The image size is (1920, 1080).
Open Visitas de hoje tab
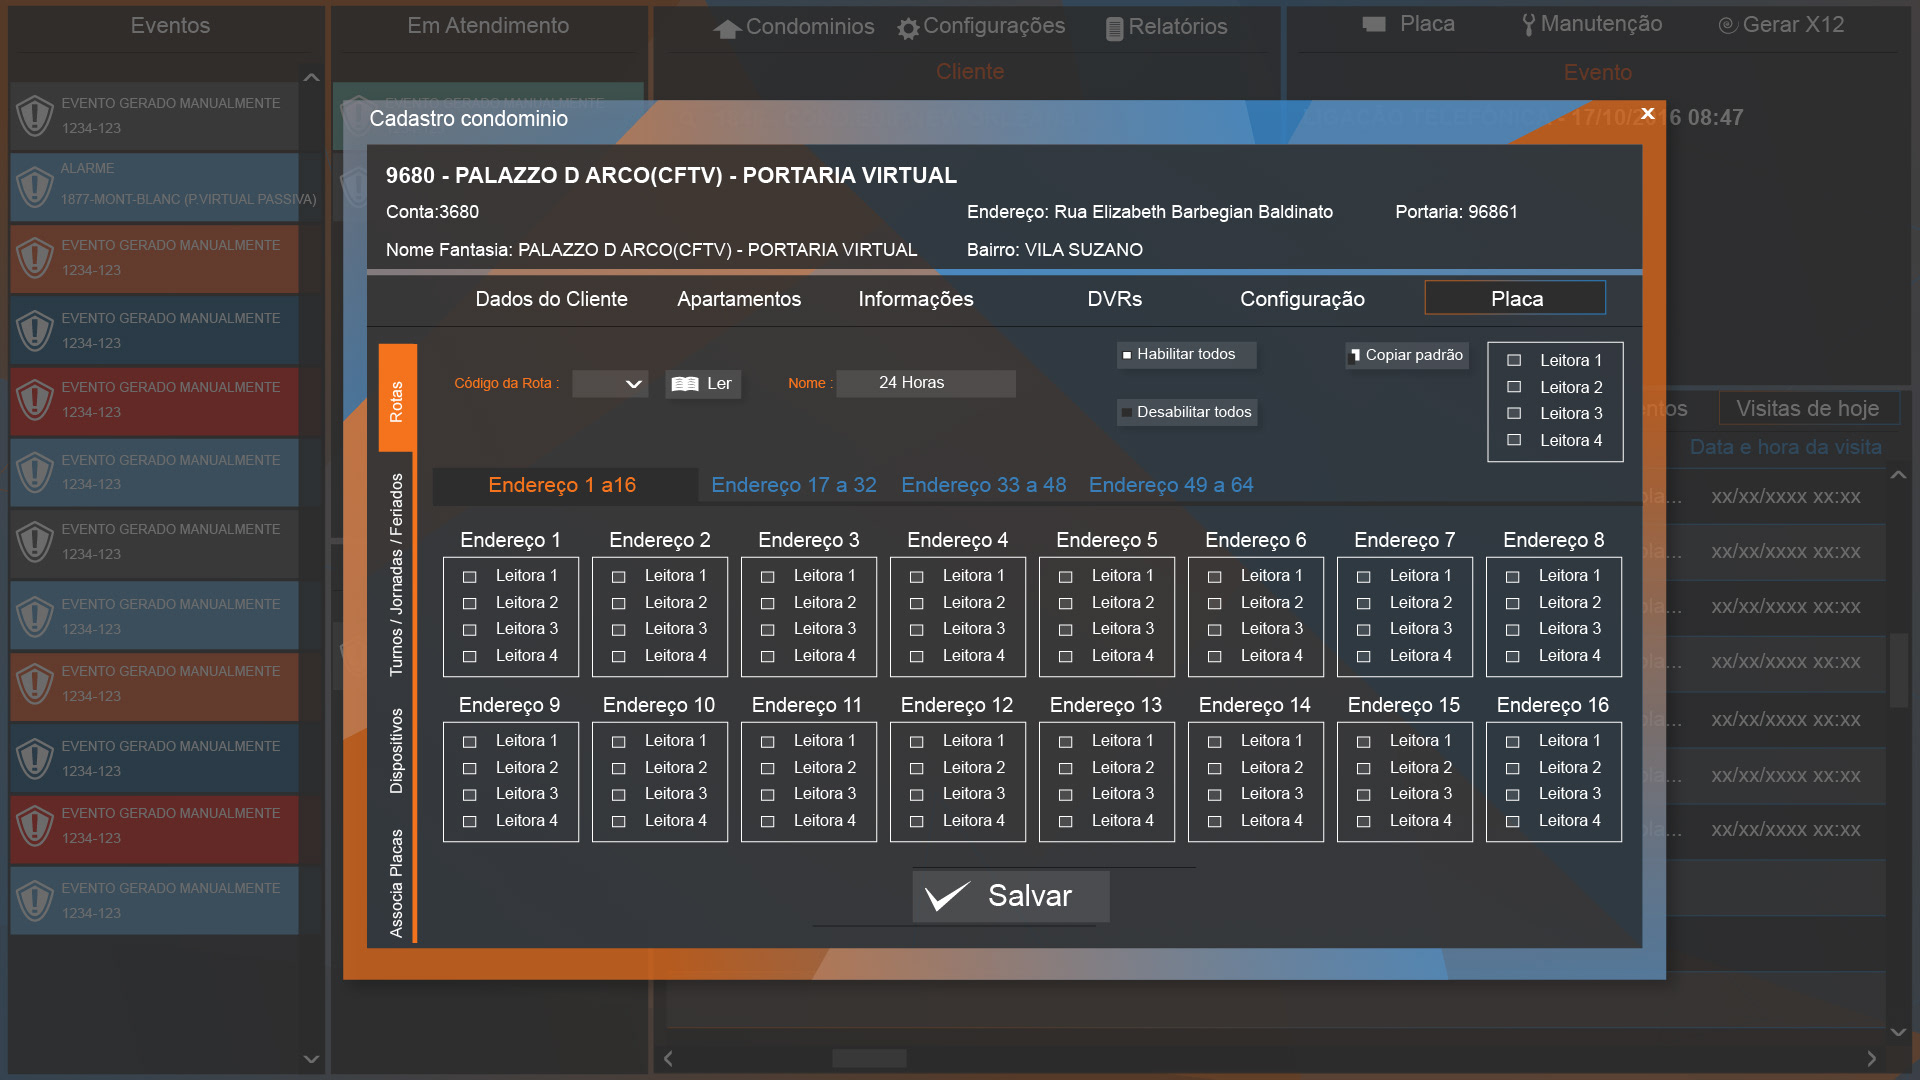[1807, 408]
